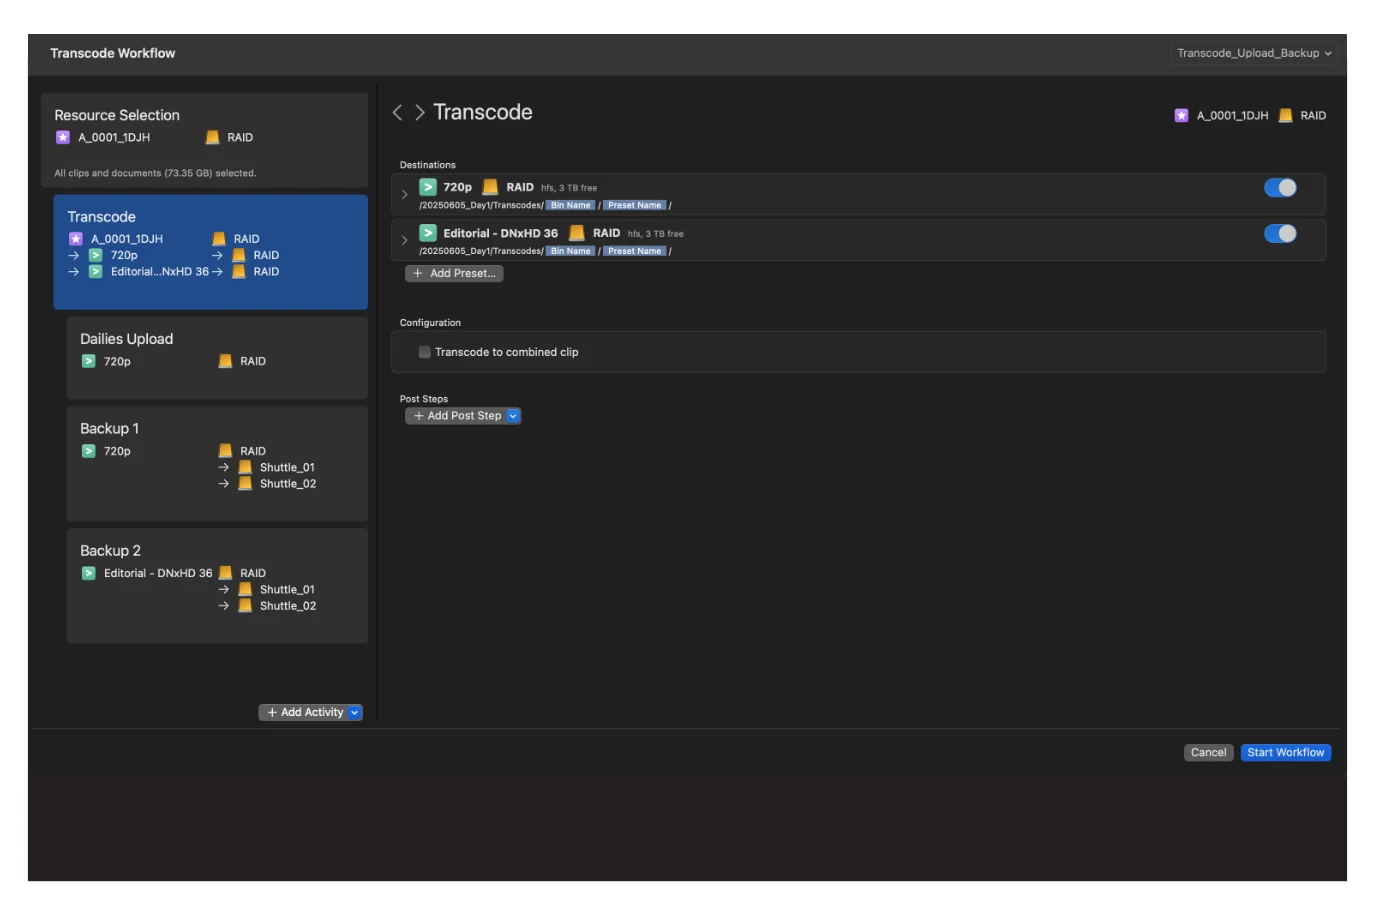Open the Transcode_Upload_Backup workflow dropdown

[x=1253, y=54]
